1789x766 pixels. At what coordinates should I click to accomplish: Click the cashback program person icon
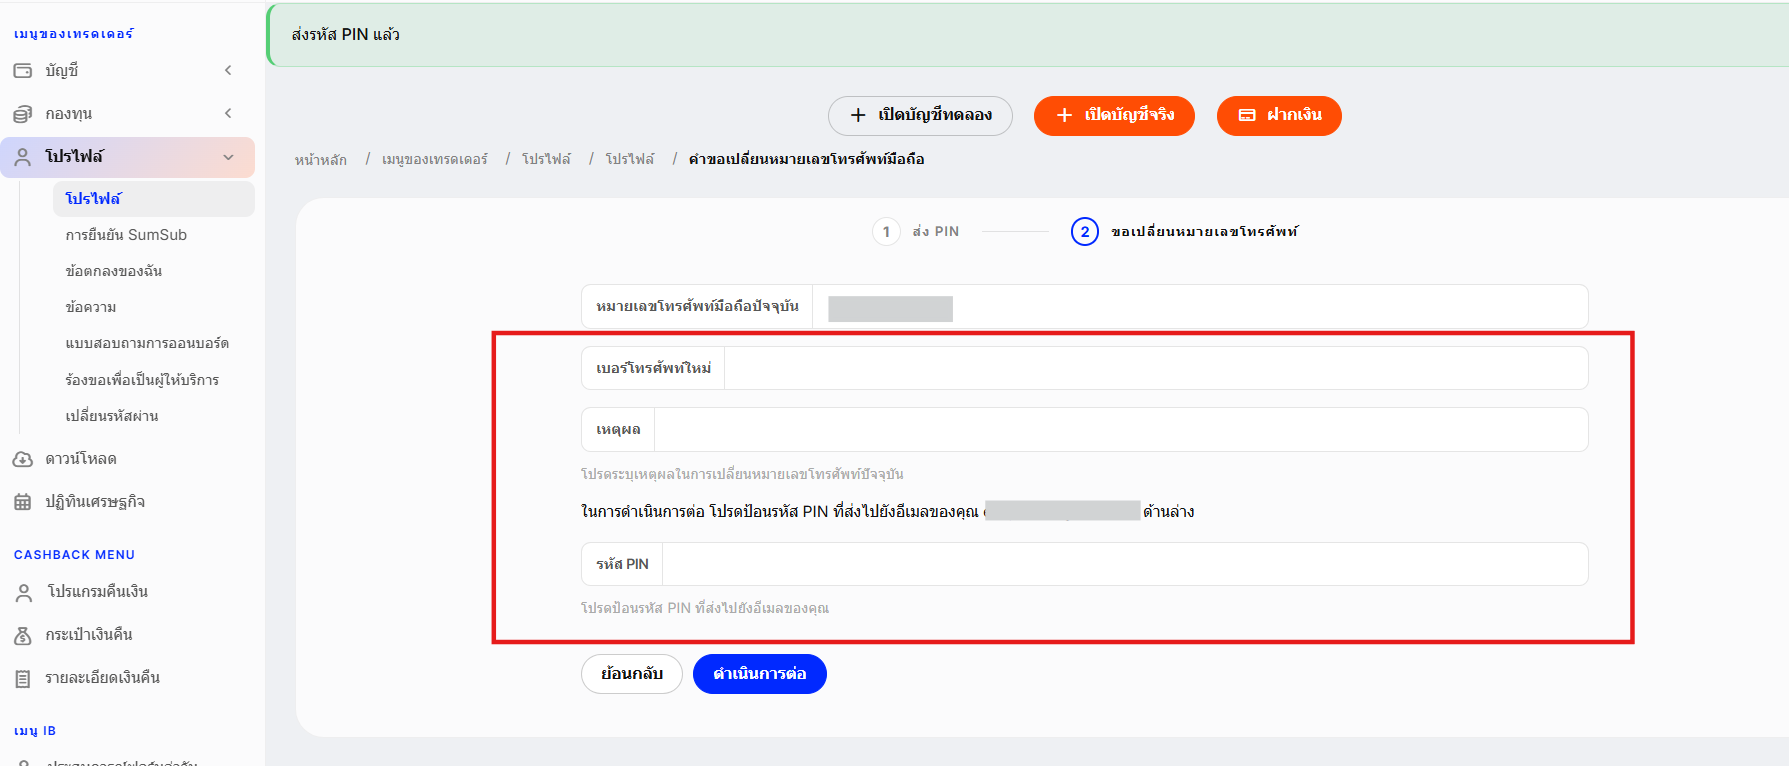(24, 593)
